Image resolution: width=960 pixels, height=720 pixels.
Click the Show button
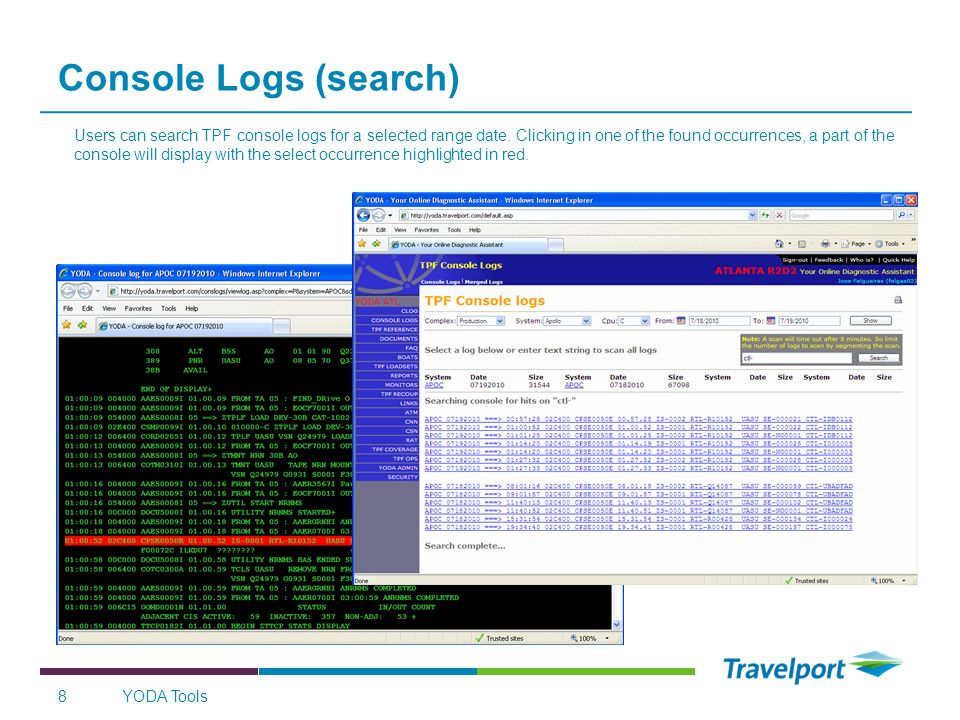click(871, 320)
